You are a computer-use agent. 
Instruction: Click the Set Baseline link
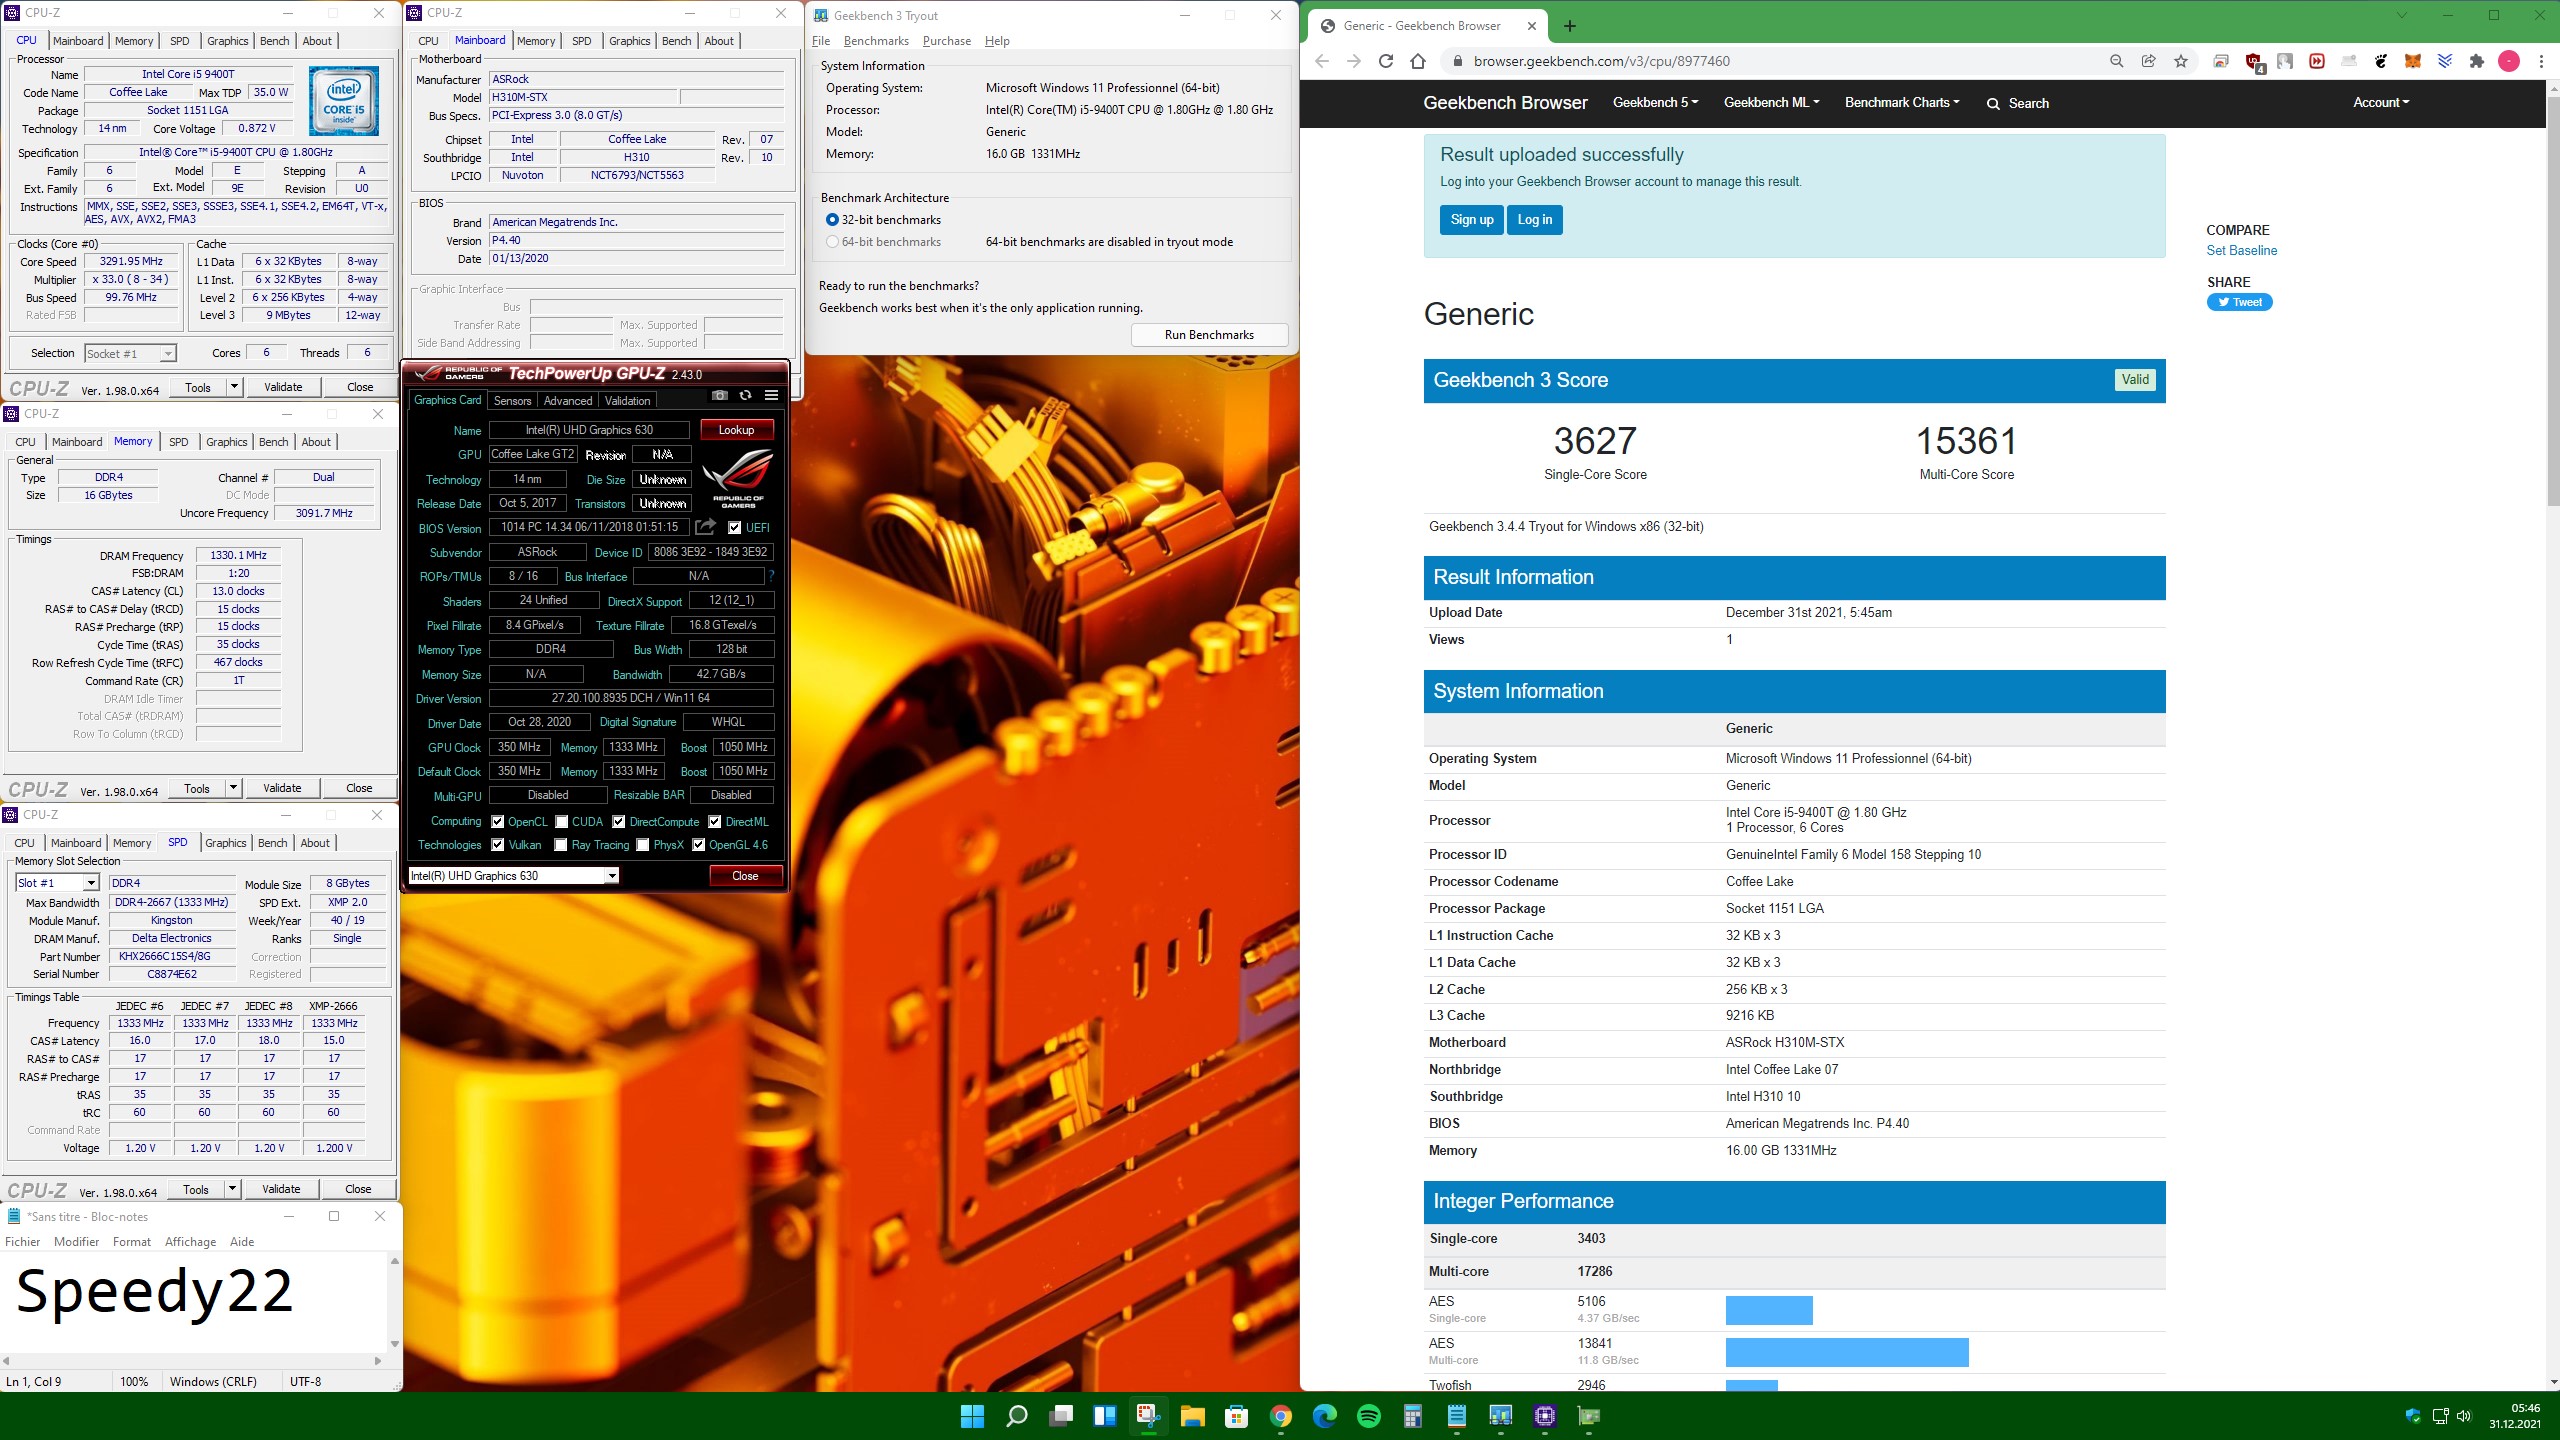2242,251
